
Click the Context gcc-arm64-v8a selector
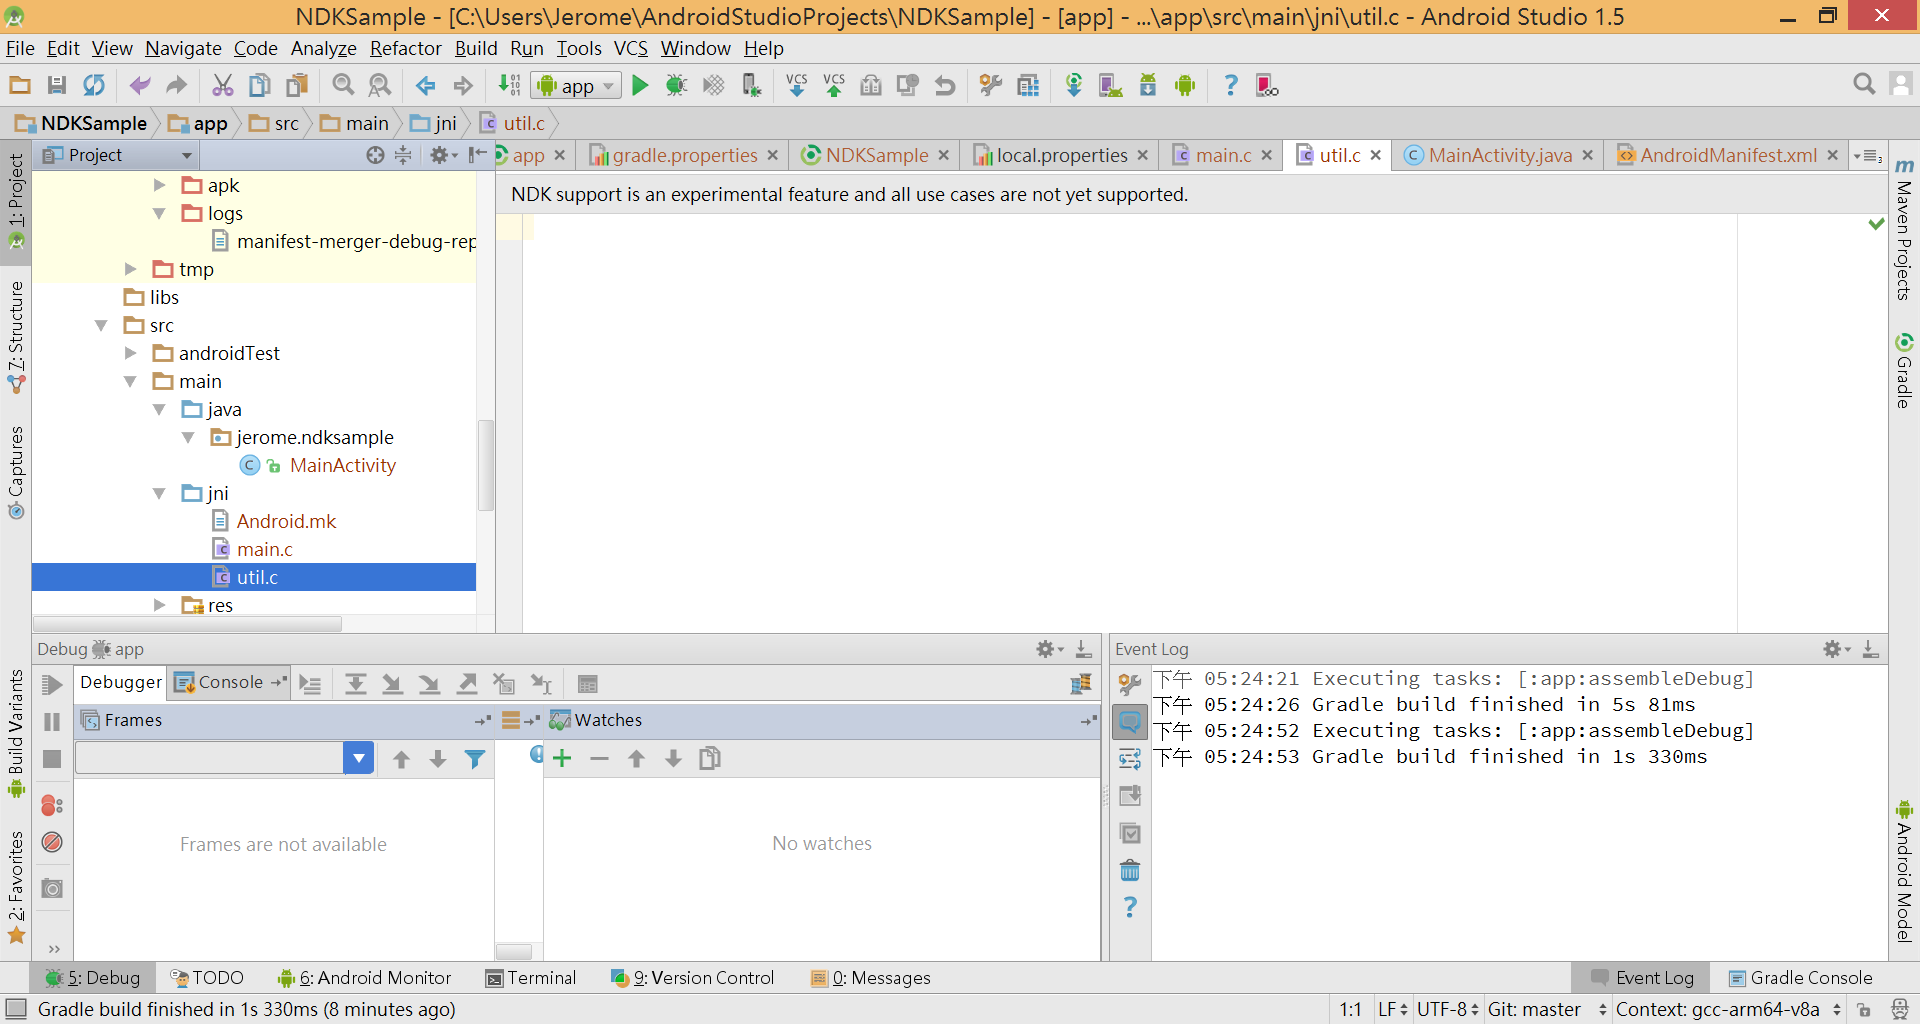tap(1728, 1010)
